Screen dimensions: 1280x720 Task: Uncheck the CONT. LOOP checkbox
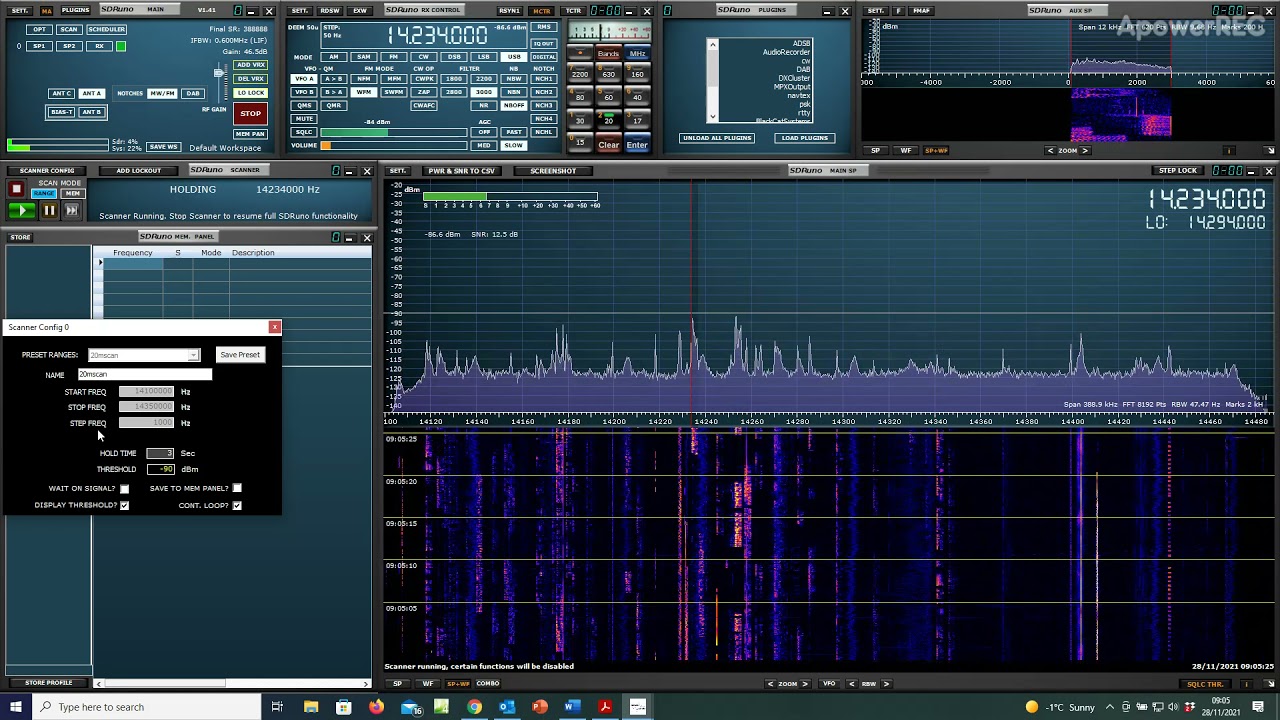click(237, 505)
